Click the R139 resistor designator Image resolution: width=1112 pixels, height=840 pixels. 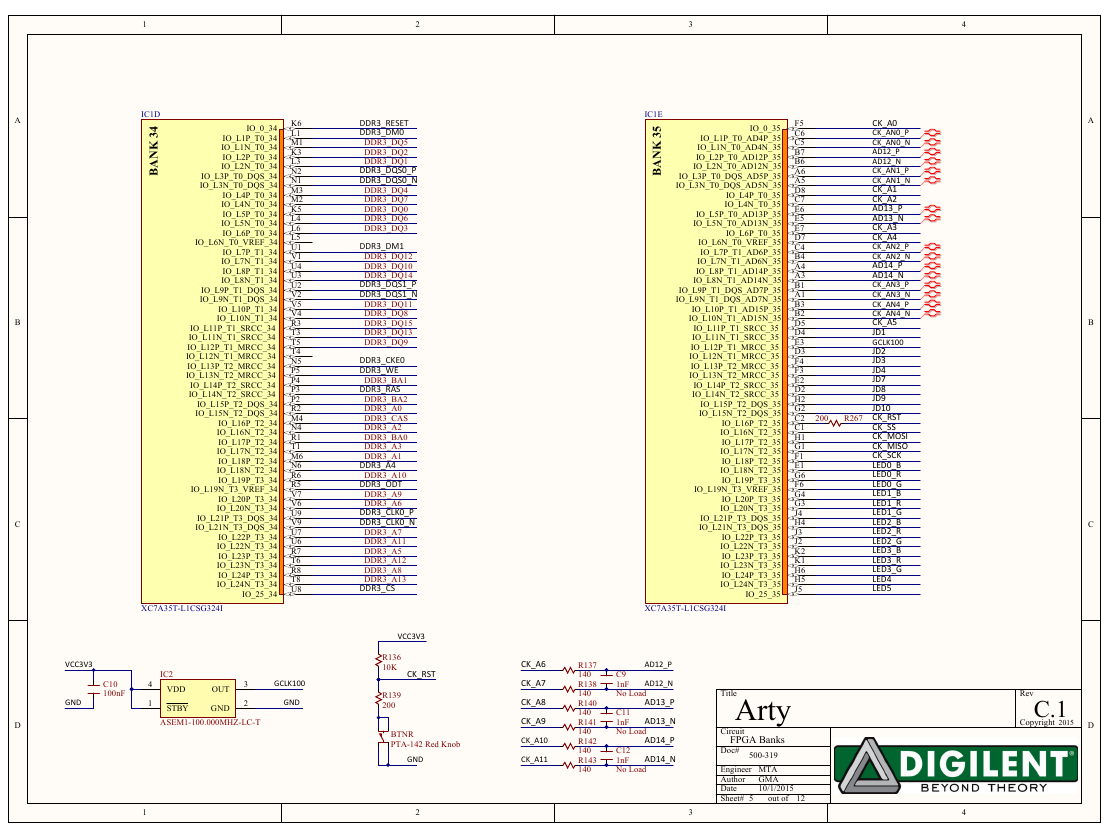click(391, 696)
